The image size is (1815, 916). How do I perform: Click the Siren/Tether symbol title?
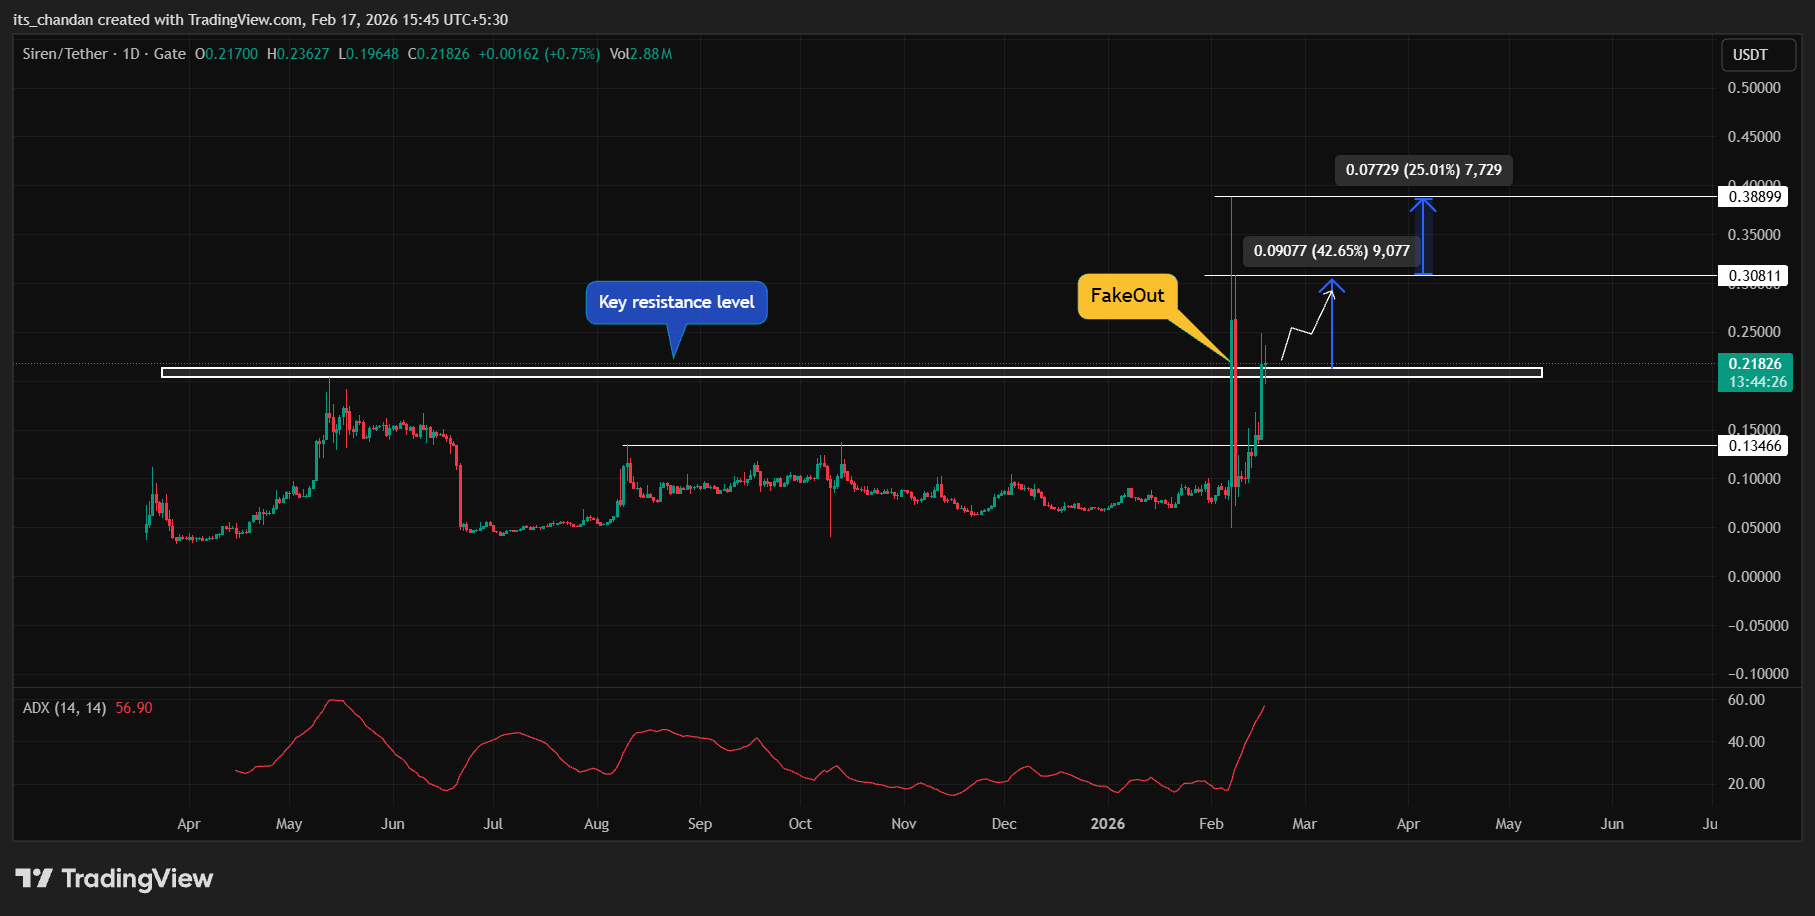point(65,54)
